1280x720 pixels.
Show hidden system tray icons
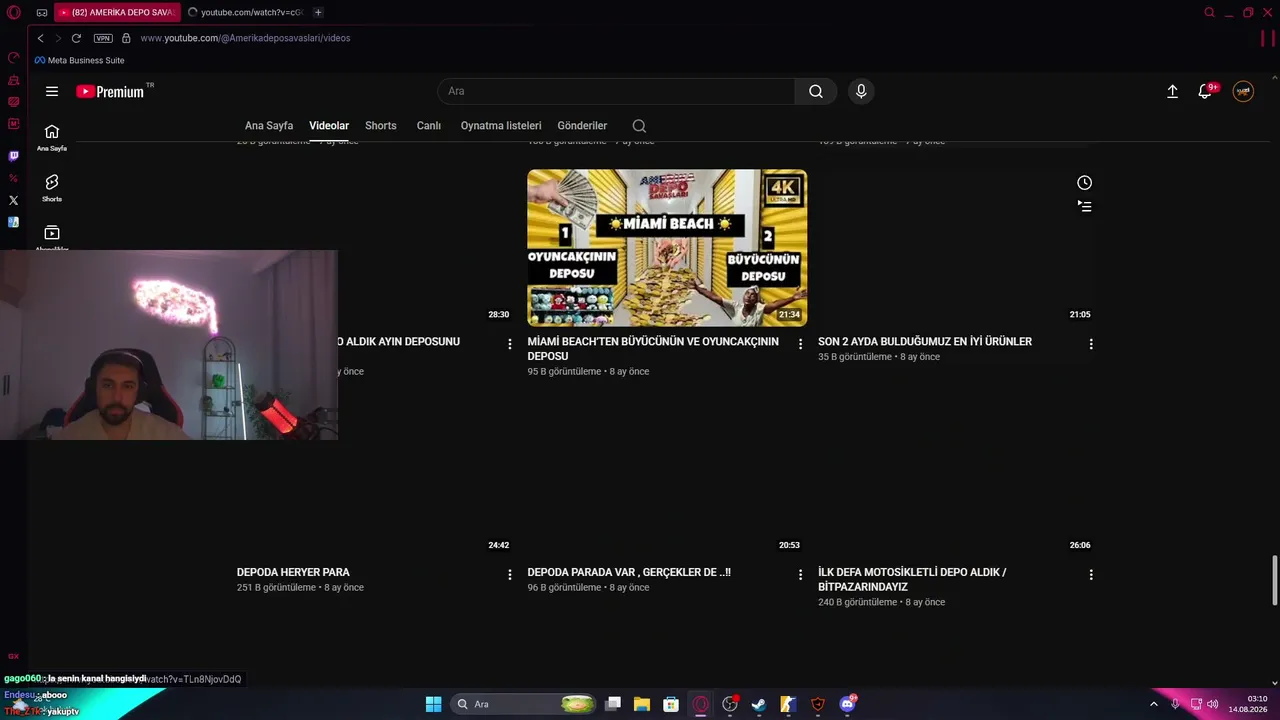coord(1153,704)
